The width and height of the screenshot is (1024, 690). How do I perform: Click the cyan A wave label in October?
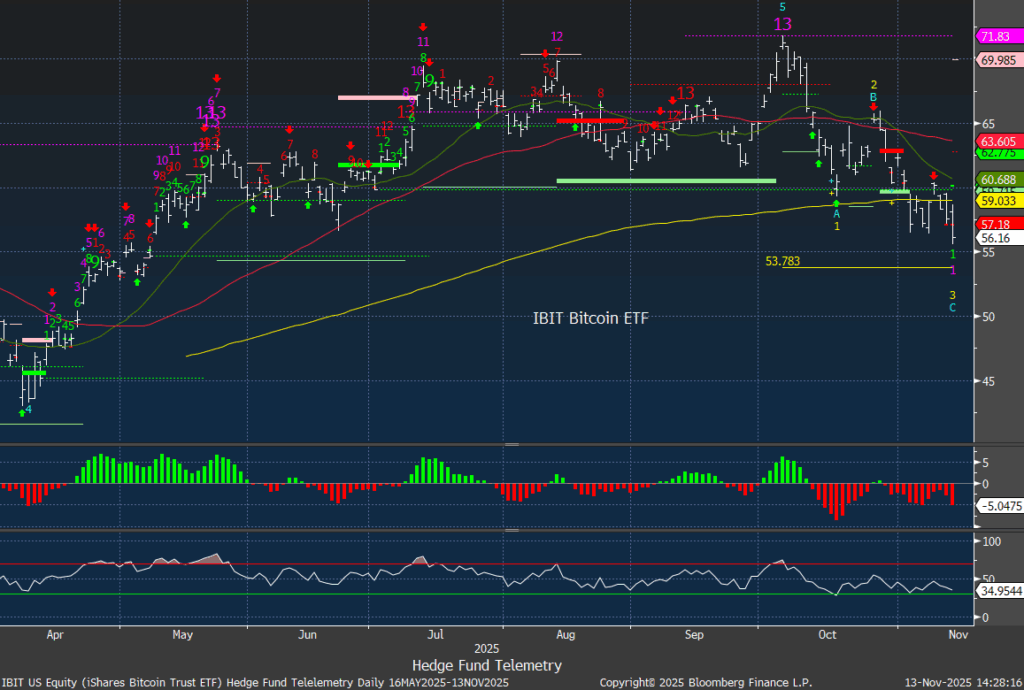[x=837, y=214]
